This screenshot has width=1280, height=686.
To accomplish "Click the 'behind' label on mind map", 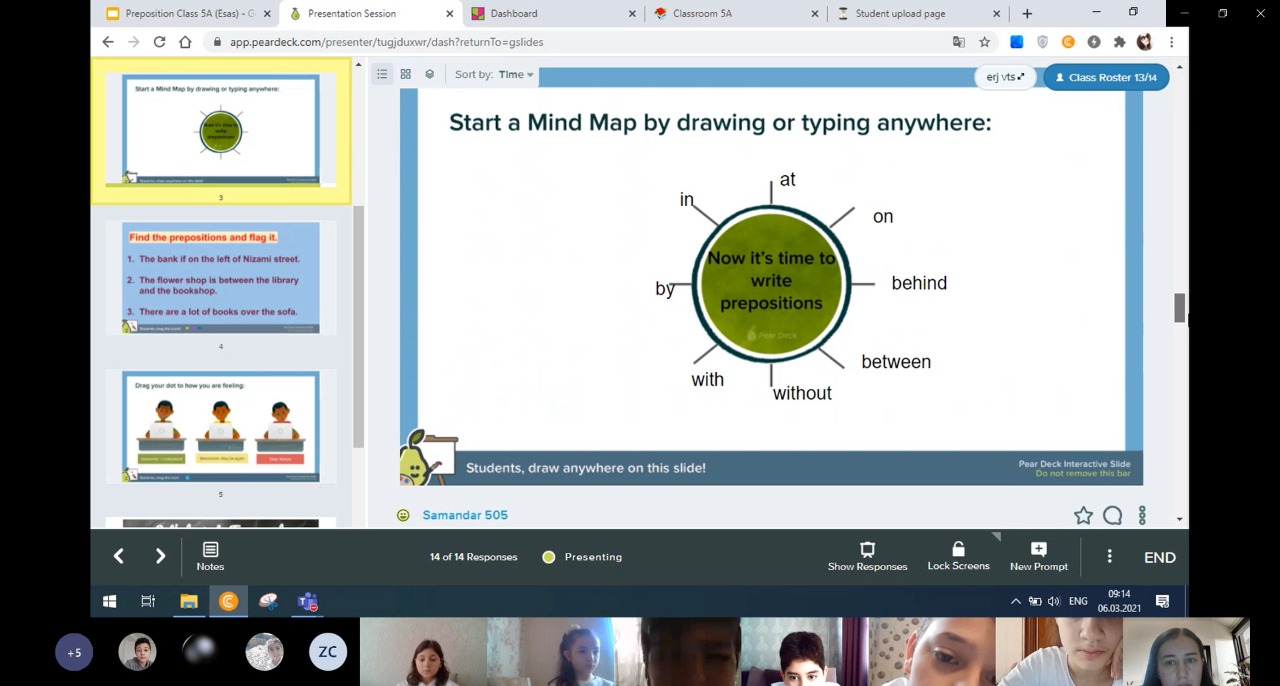I will click(x=919, y=283).
